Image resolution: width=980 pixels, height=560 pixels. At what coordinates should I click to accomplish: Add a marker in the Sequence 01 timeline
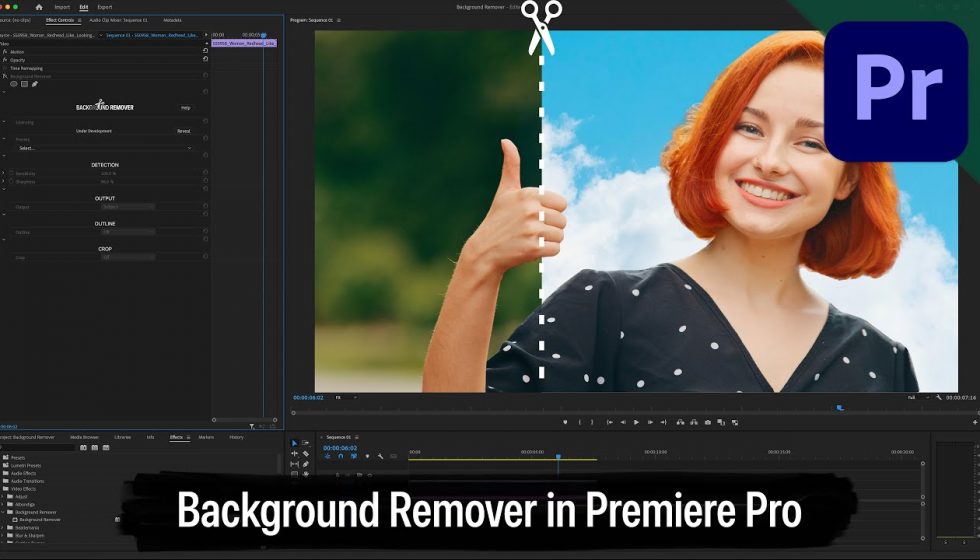(367, 456)
